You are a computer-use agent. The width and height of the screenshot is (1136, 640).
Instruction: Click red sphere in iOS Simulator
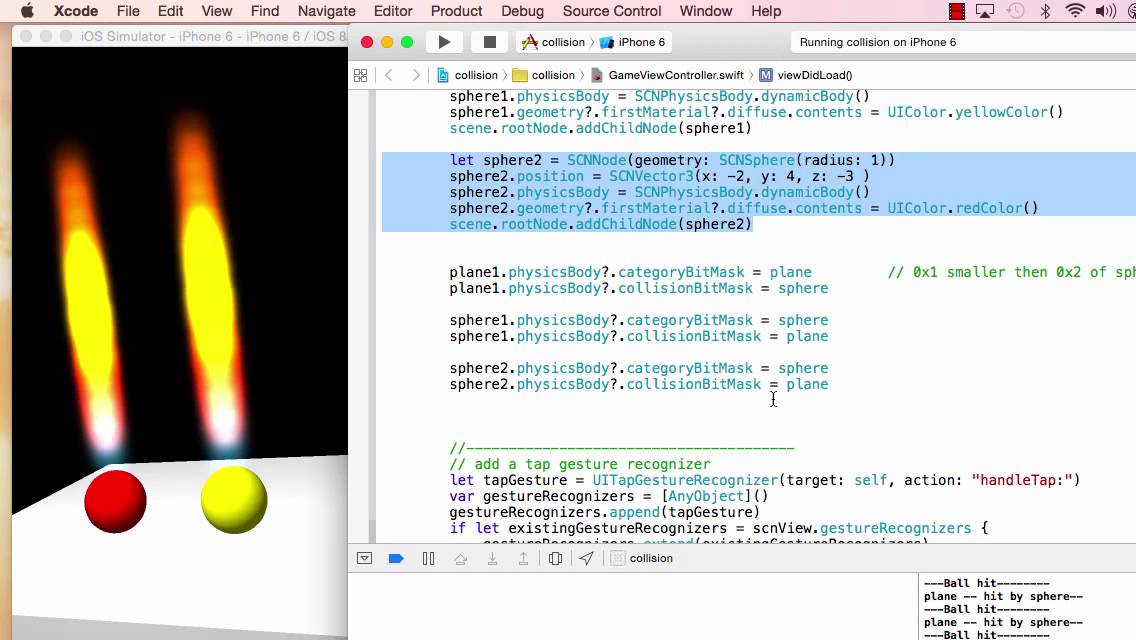tap(115, 501)
